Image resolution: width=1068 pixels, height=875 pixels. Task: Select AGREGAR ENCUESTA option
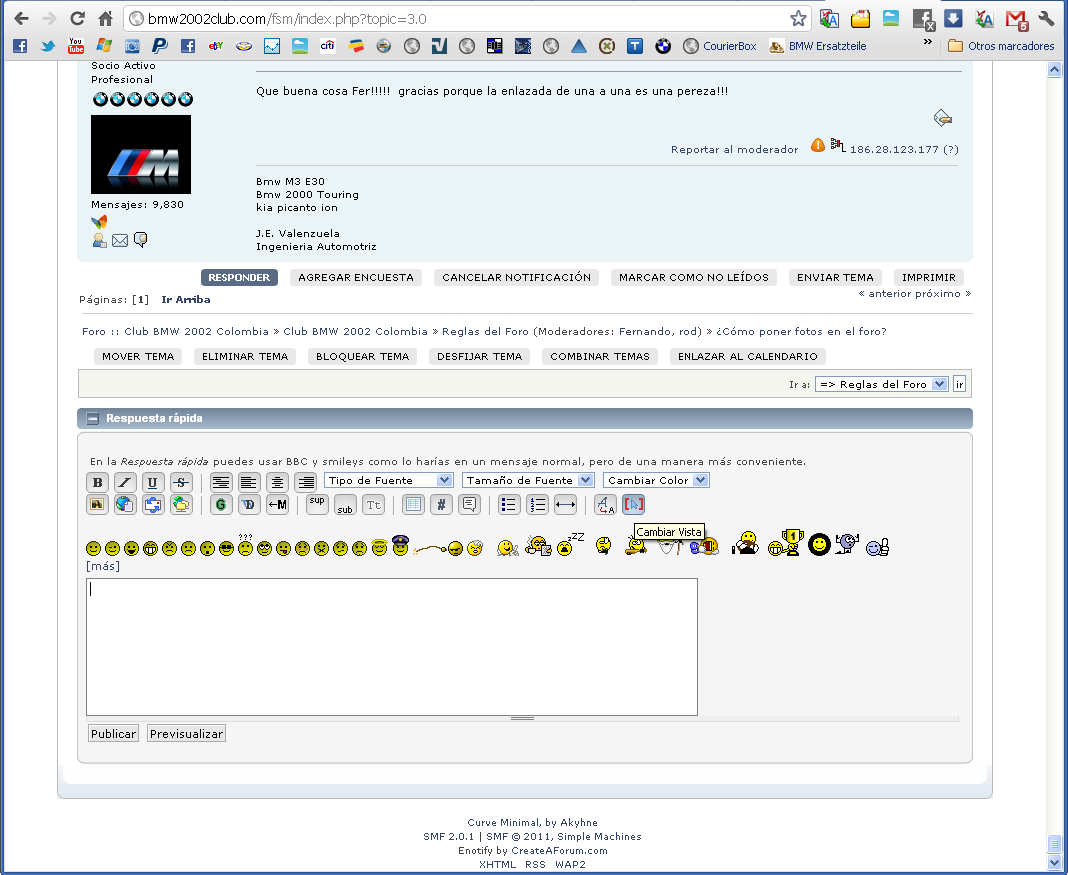356,277
